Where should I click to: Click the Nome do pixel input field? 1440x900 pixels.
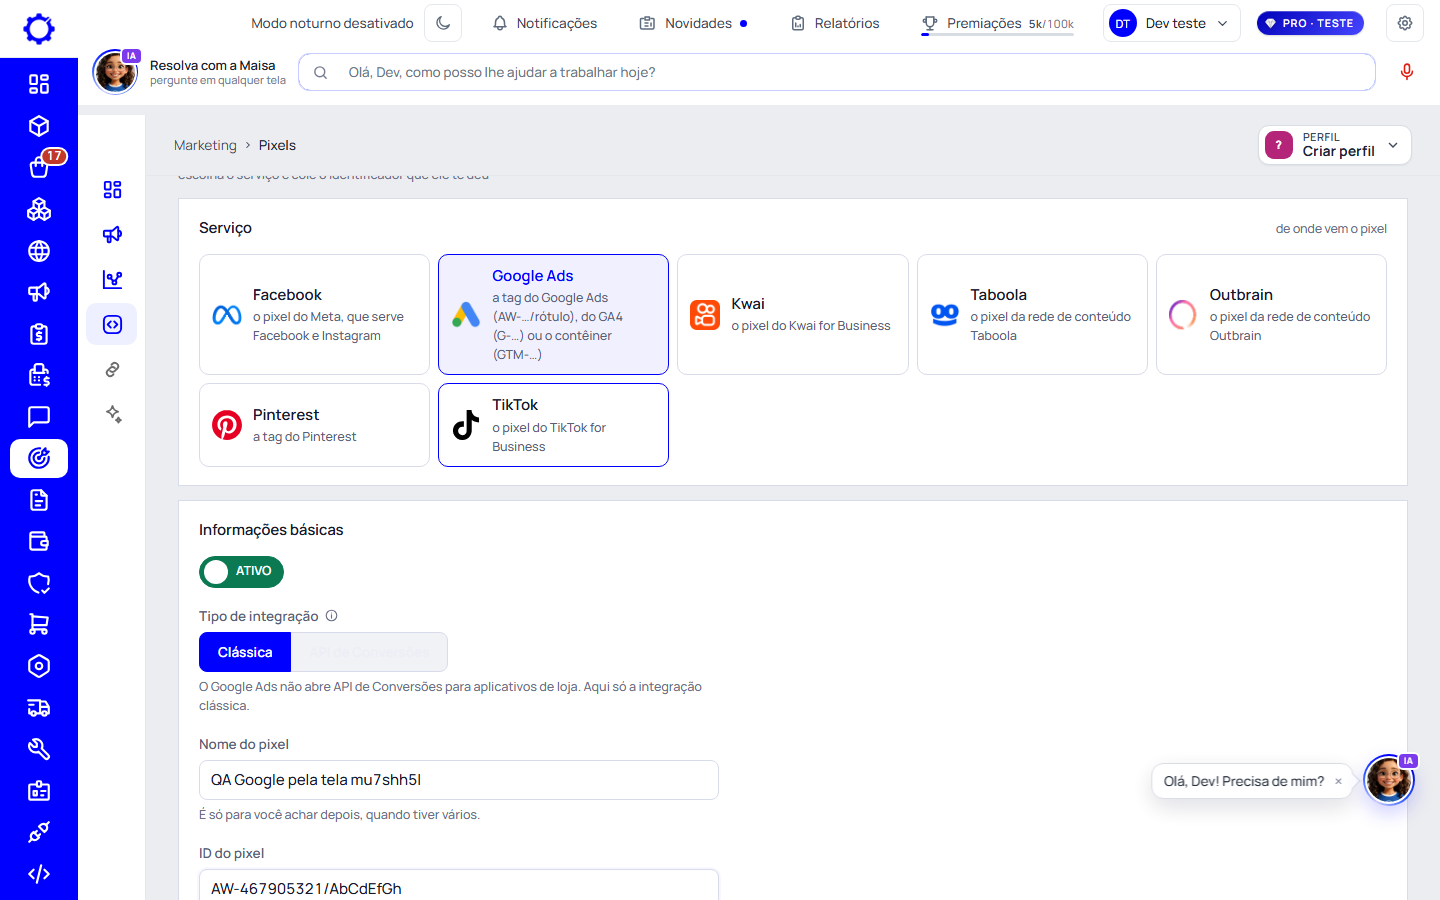click(x=459, y=780)
